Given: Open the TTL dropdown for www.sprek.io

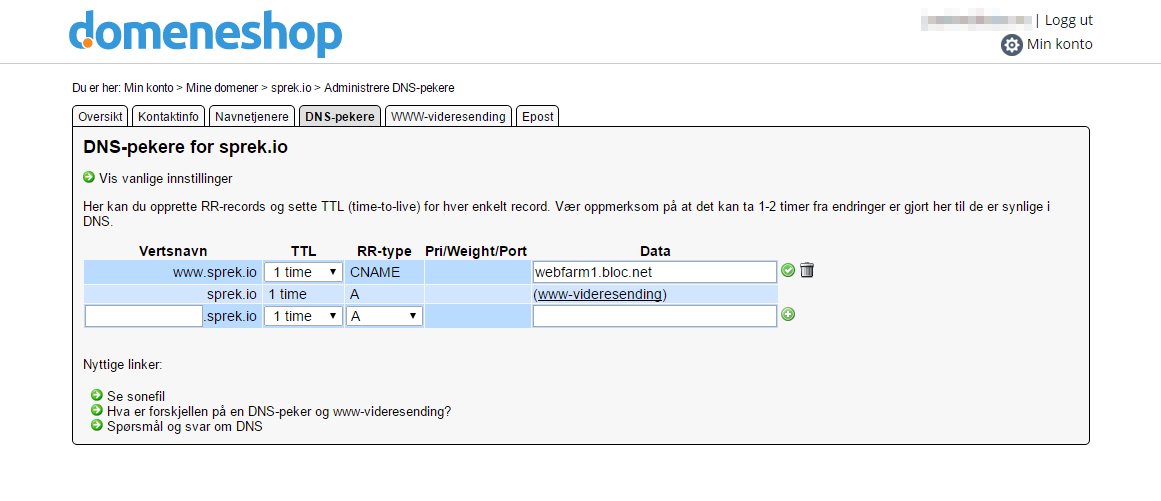Looking at the screenshot, I should coord(303,272).
